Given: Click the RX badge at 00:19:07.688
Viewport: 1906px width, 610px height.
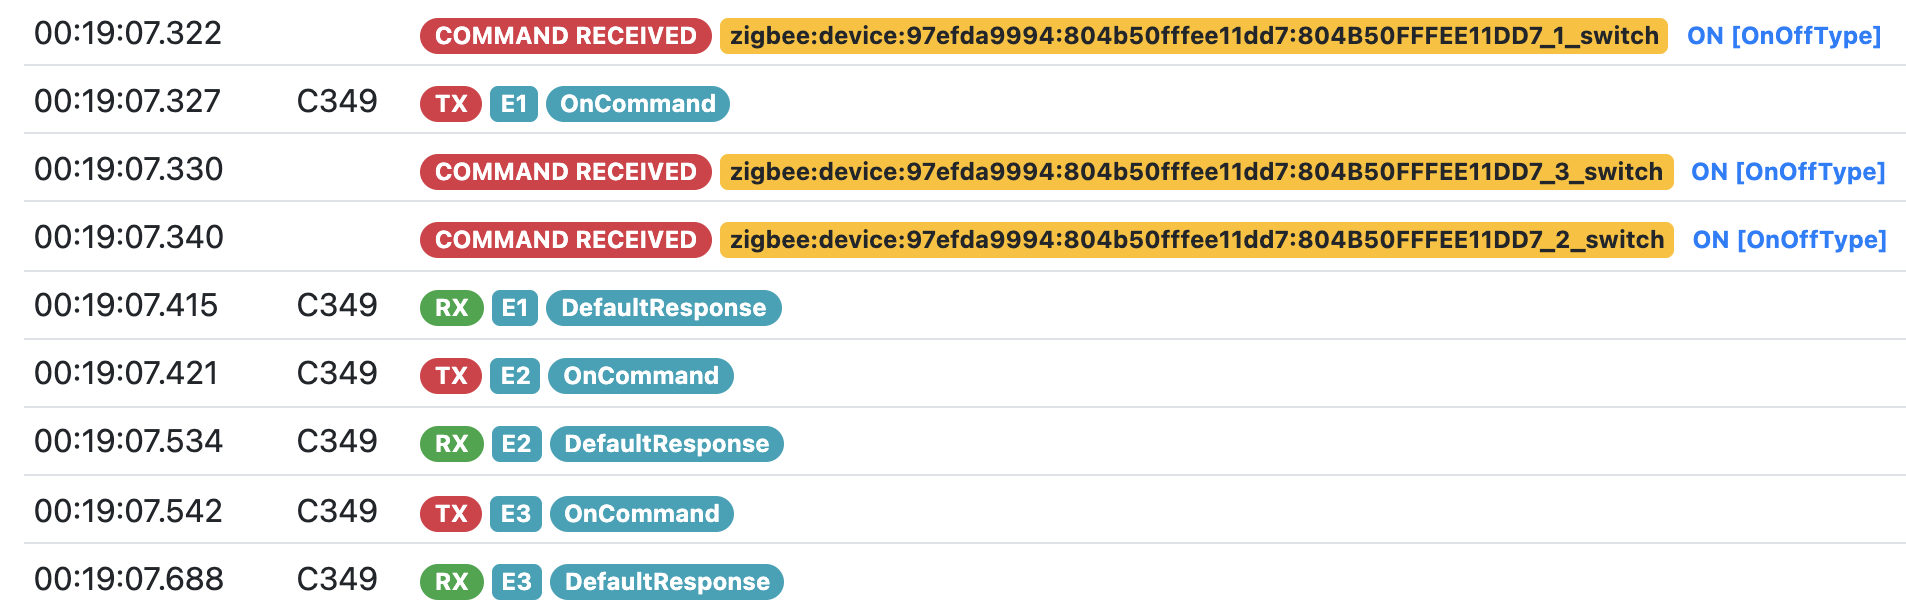Looking at the screenshot, I should [x=451, y=582].
